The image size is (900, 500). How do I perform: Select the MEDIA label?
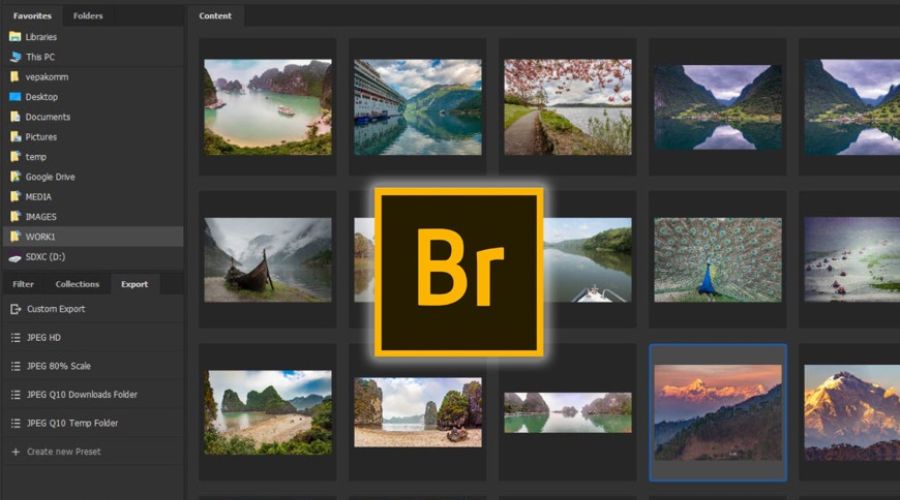pos(38,197)
